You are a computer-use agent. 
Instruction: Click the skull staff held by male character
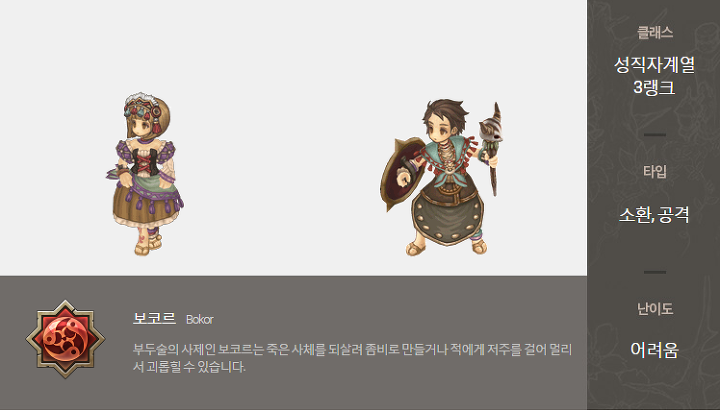[x=492, y=149]
